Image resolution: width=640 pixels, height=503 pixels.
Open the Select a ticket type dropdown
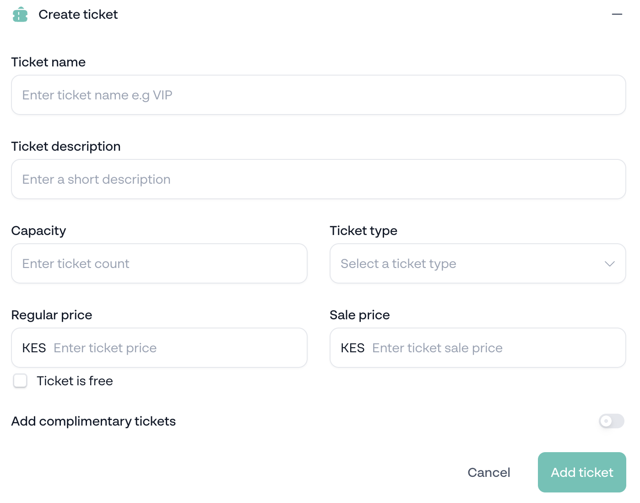click(x=478, y=264)
